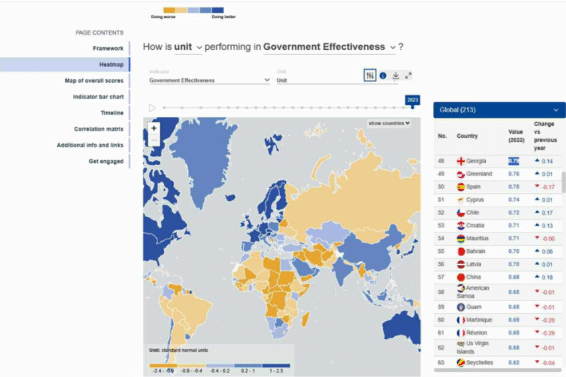Screen dimensions: 566x377
Task: Open the chart settings sliders icon
Action: (370, 75)
